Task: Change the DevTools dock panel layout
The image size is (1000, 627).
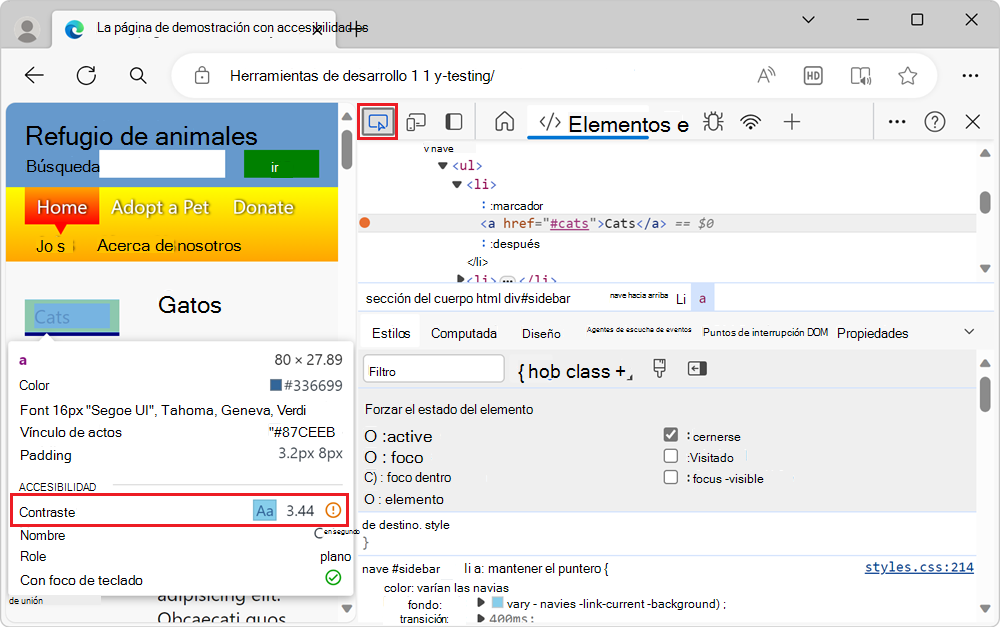Action: (453, 121)
